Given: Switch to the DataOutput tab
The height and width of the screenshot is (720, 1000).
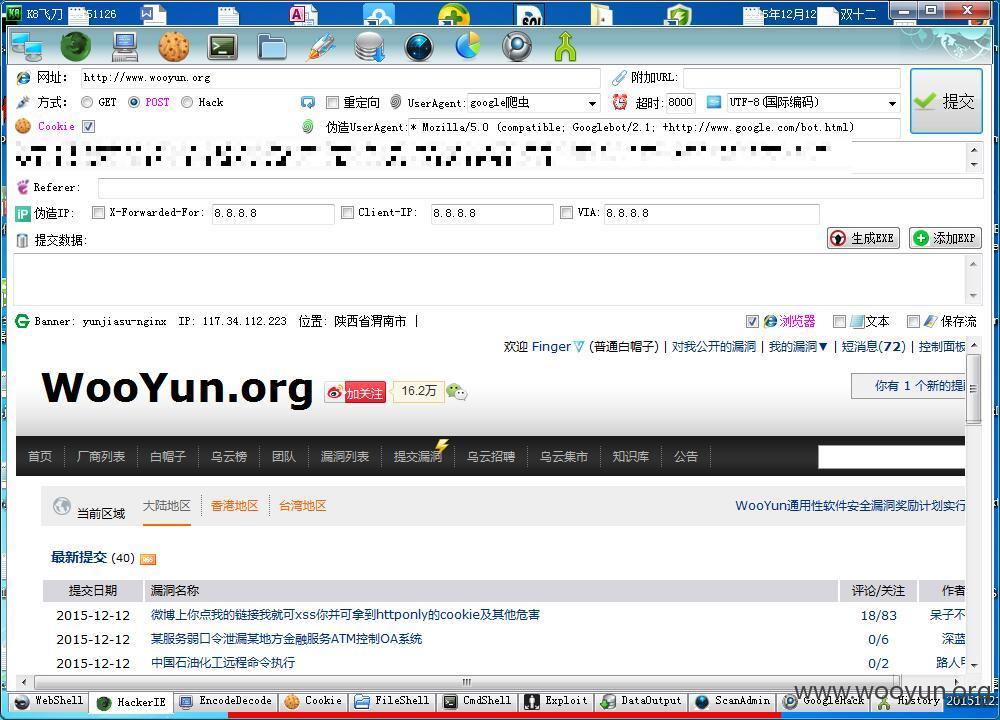Looking at the screenshot, I should coord(642,701).
